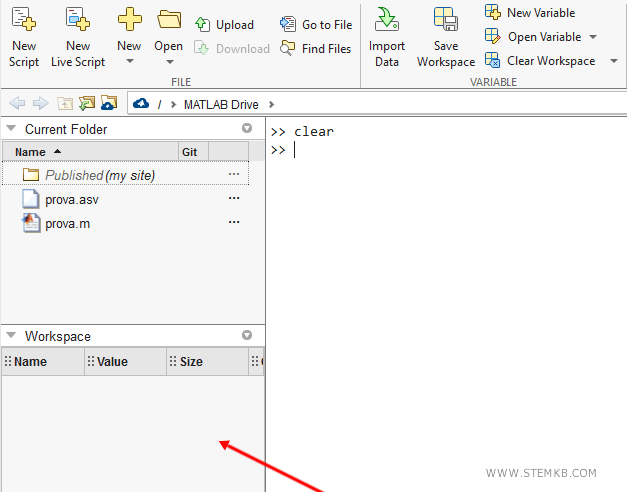
Task: Collapse the Workspace panel
Action: (x=11, y=337)
